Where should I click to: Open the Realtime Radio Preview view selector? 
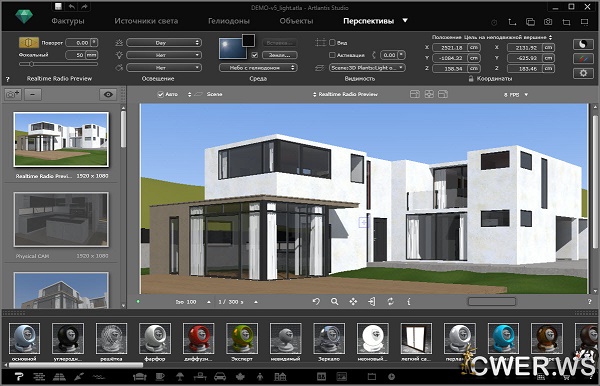pyautogui.click(x=346, y=94)
